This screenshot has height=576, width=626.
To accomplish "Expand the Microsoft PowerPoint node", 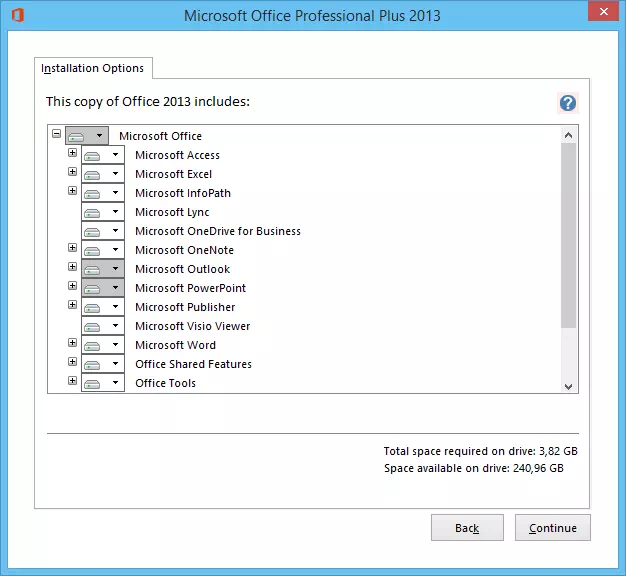I will point(72,285).
